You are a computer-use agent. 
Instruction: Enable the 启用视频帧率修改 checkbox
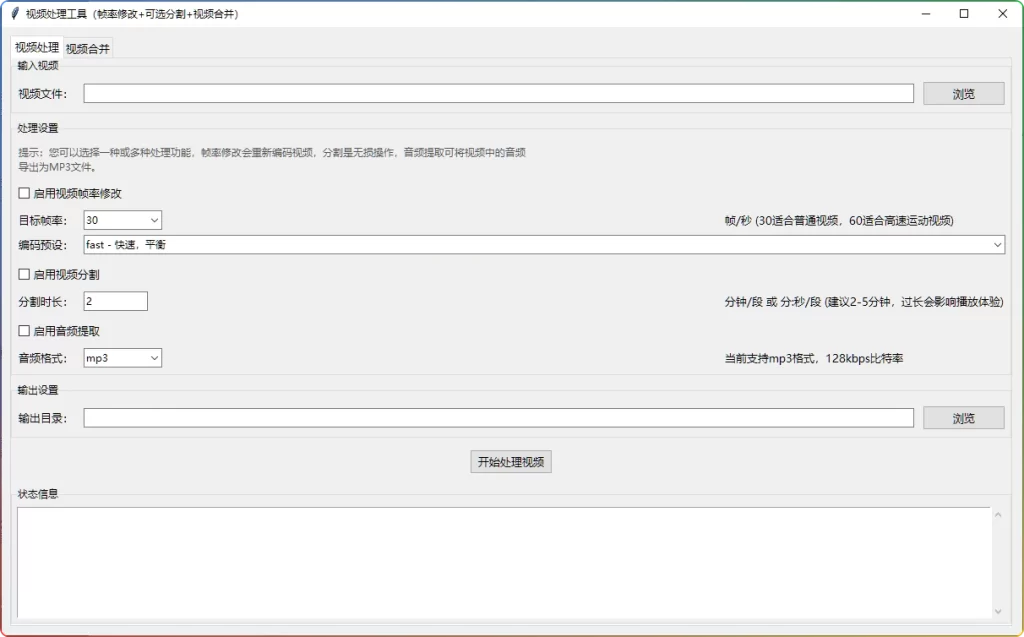23,193
